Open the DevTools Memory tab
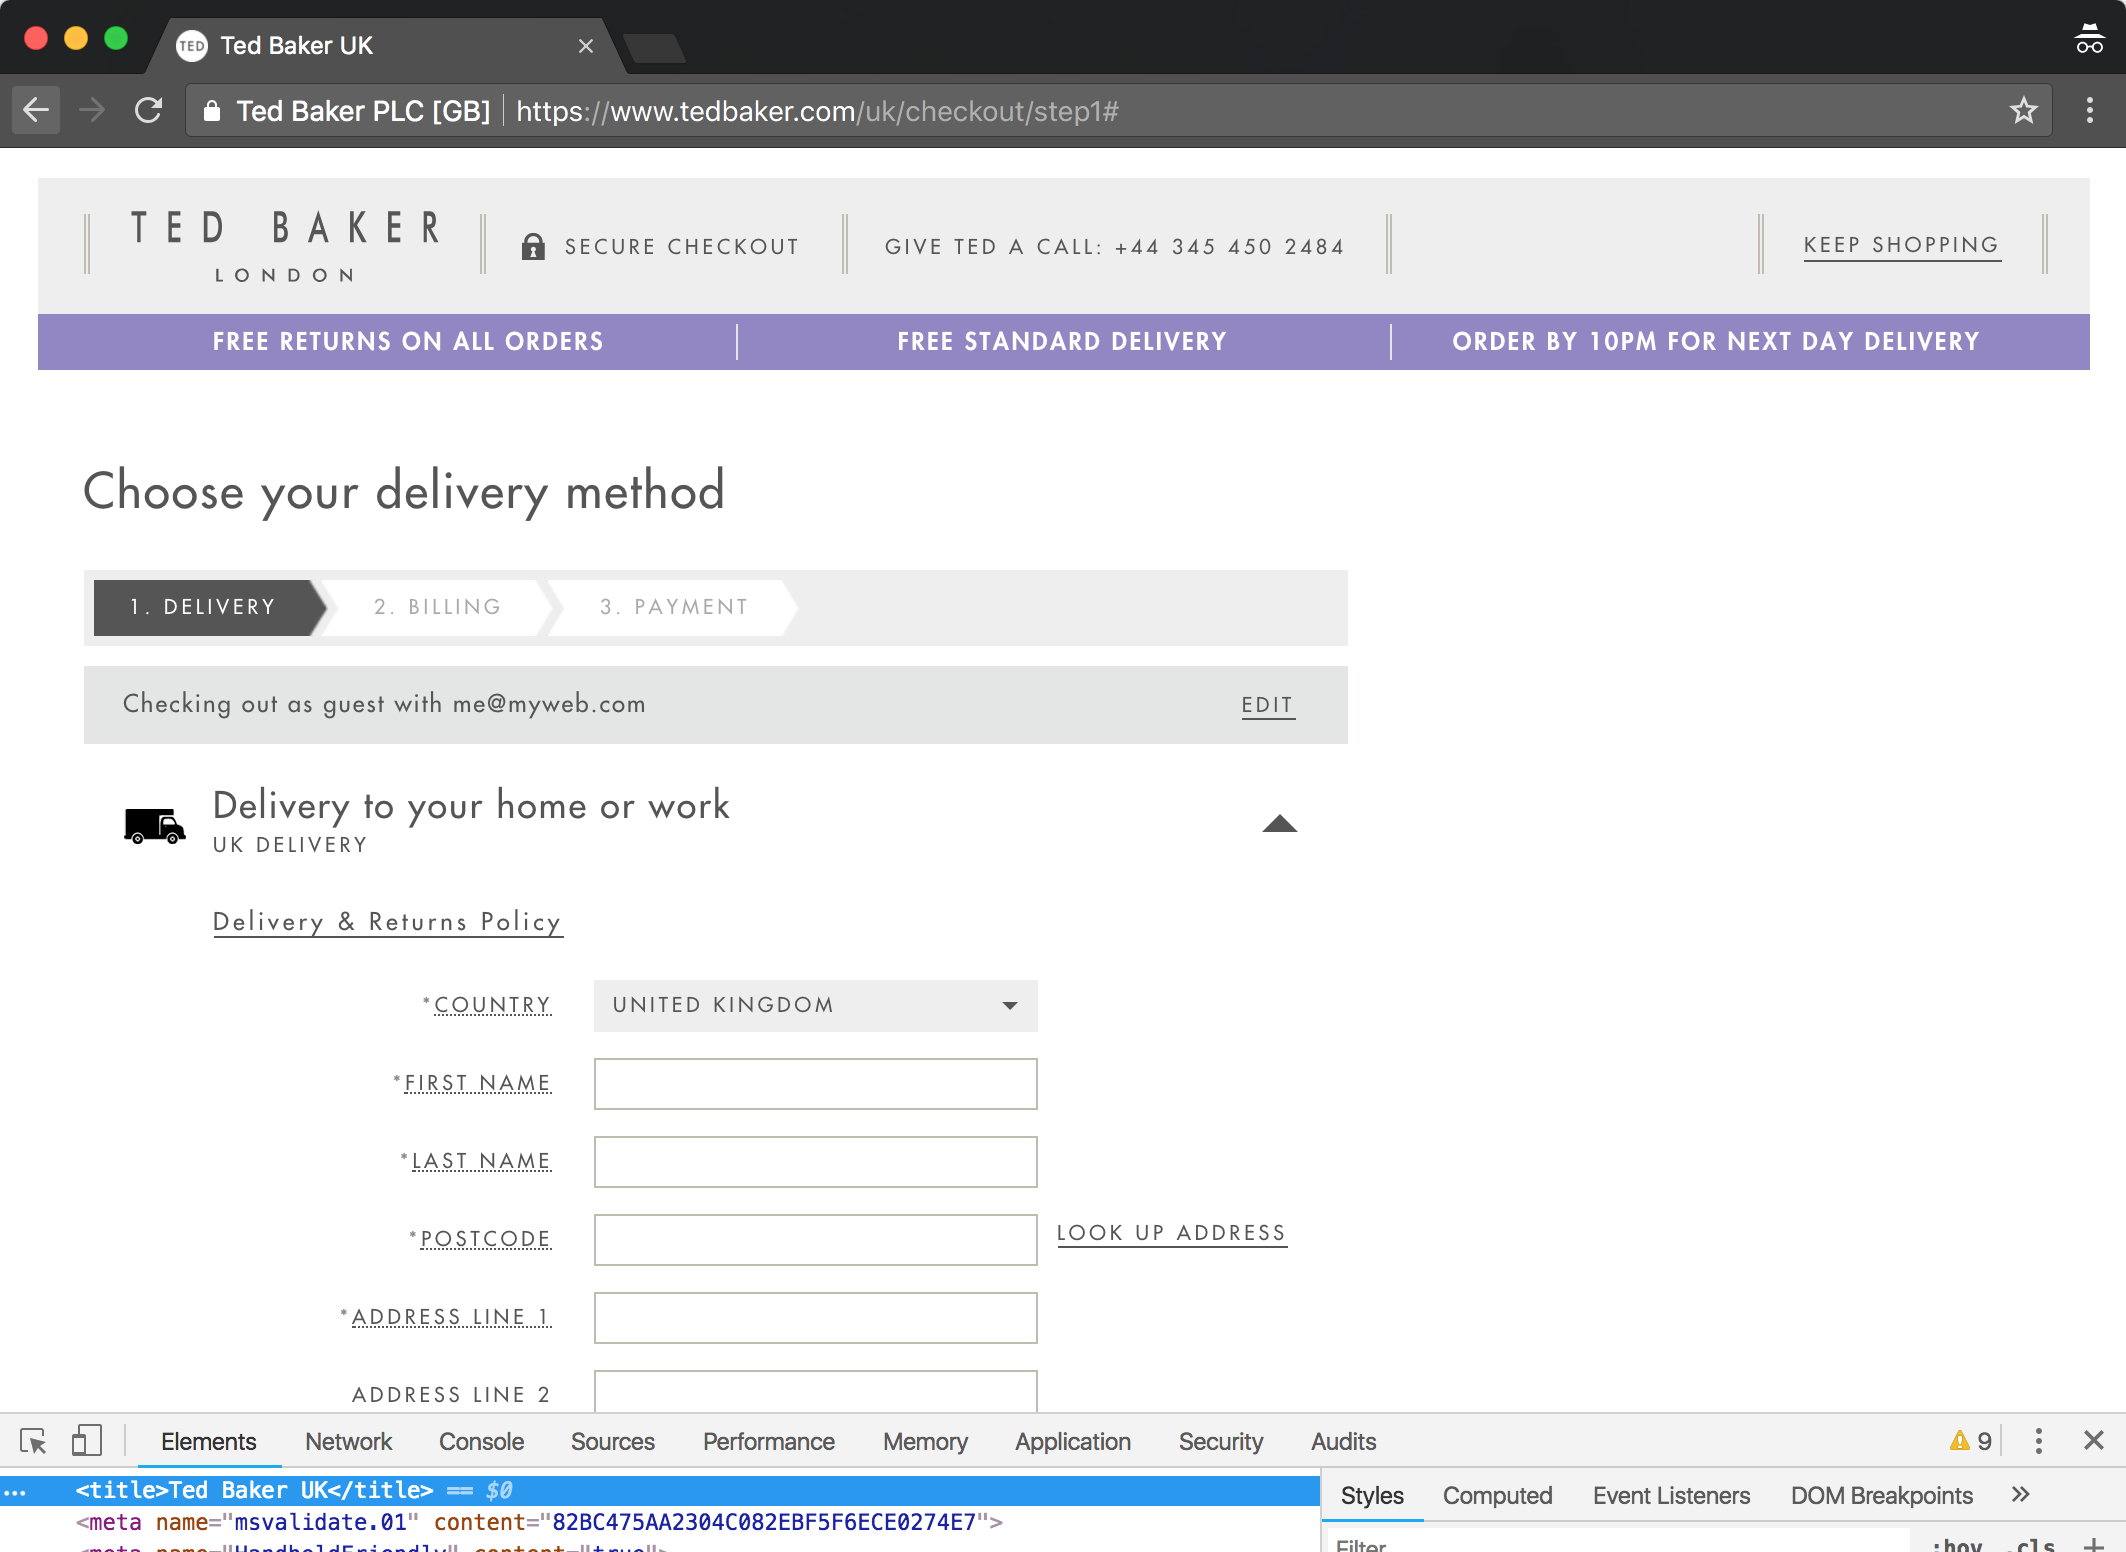The width and height of the screenshot is (2126, 1552). coord(925,1441)
